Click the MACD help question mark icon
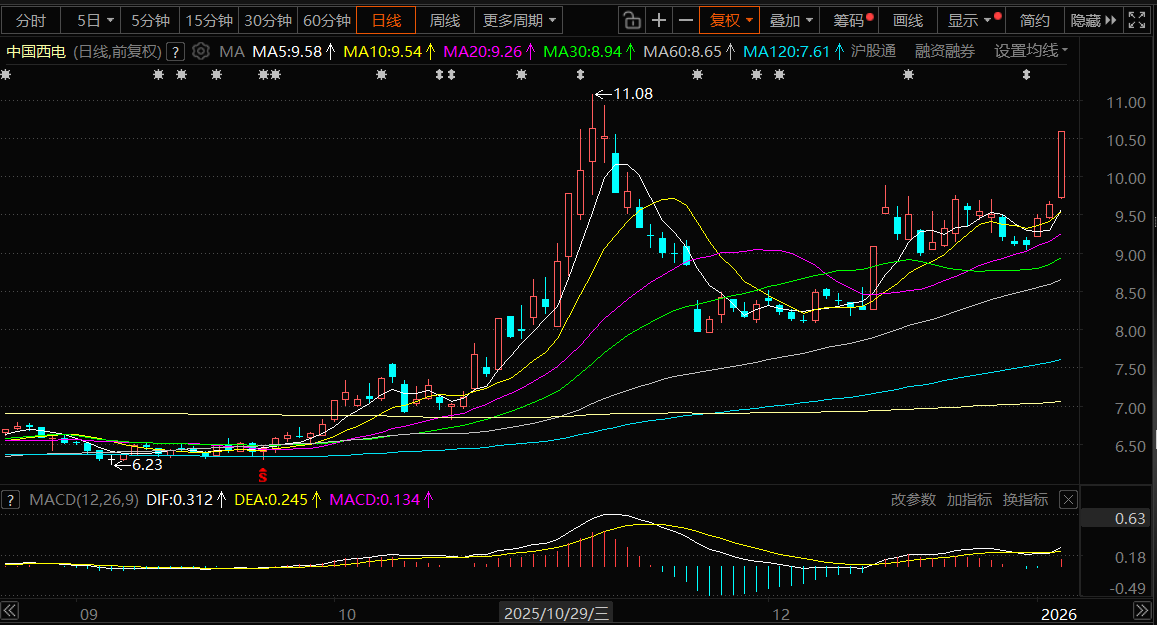1157x625 pixels. [12, 499]
